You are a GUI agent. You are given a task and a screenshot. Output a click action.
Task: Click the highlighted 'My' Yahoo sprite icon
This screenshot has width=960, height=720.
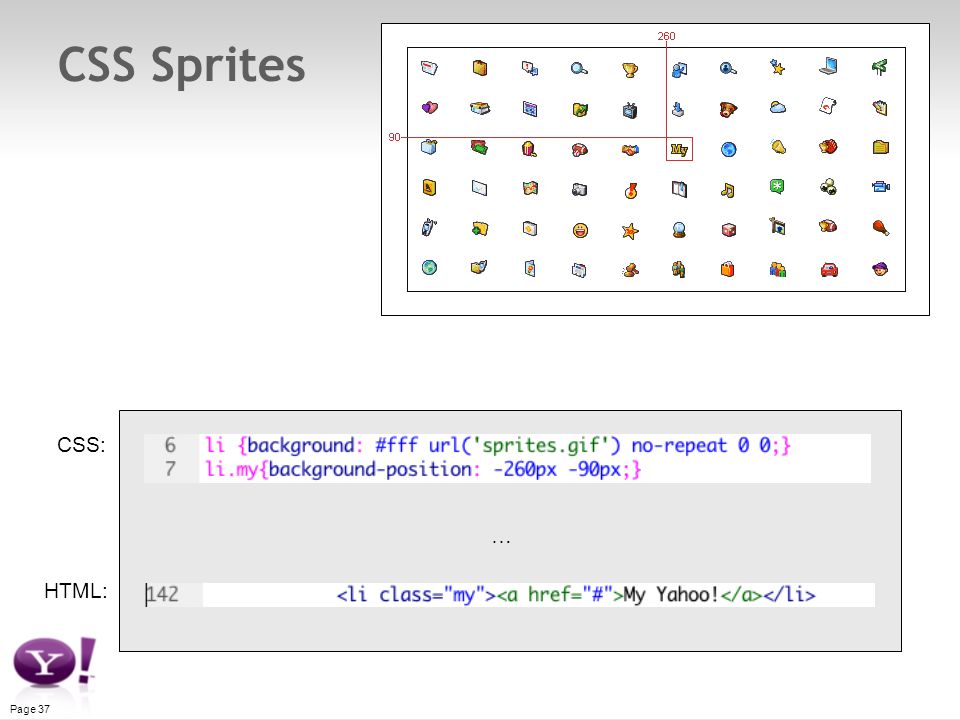click(679, 149)
